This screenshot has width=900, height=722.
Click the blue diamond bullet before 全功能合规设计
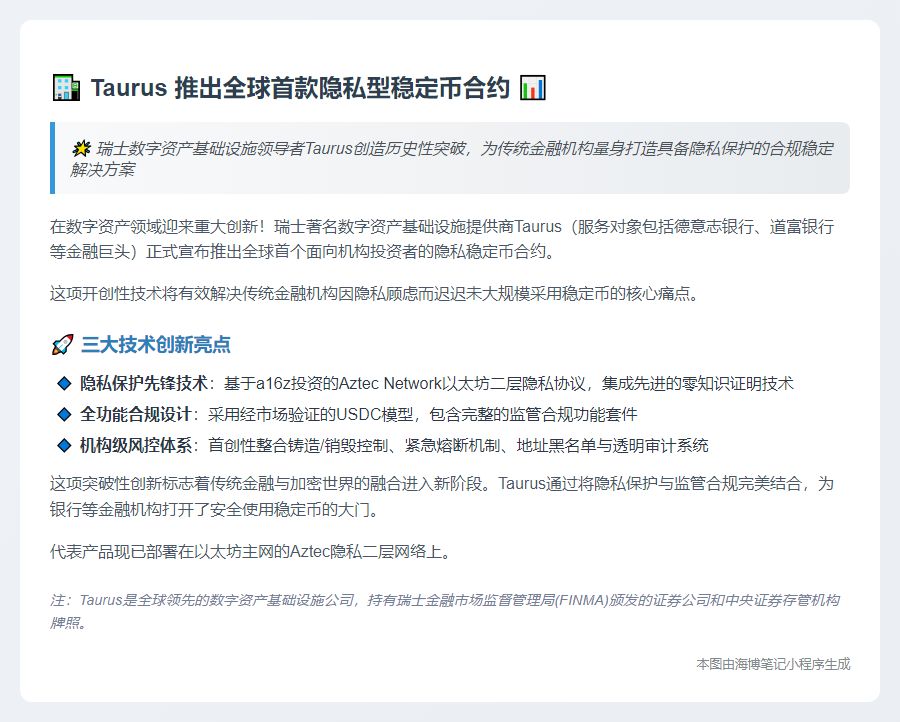[x=64, y=414]
